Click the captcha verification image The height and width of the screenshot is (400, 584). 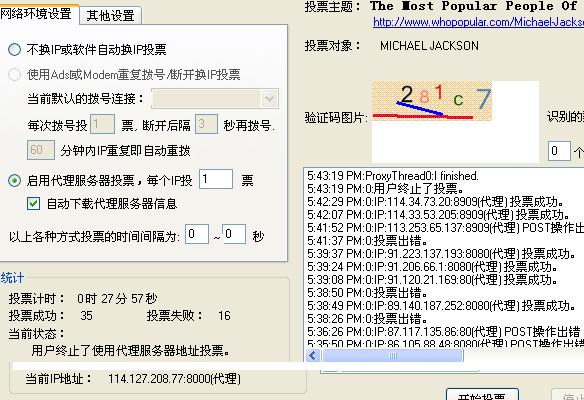point(432,101)
